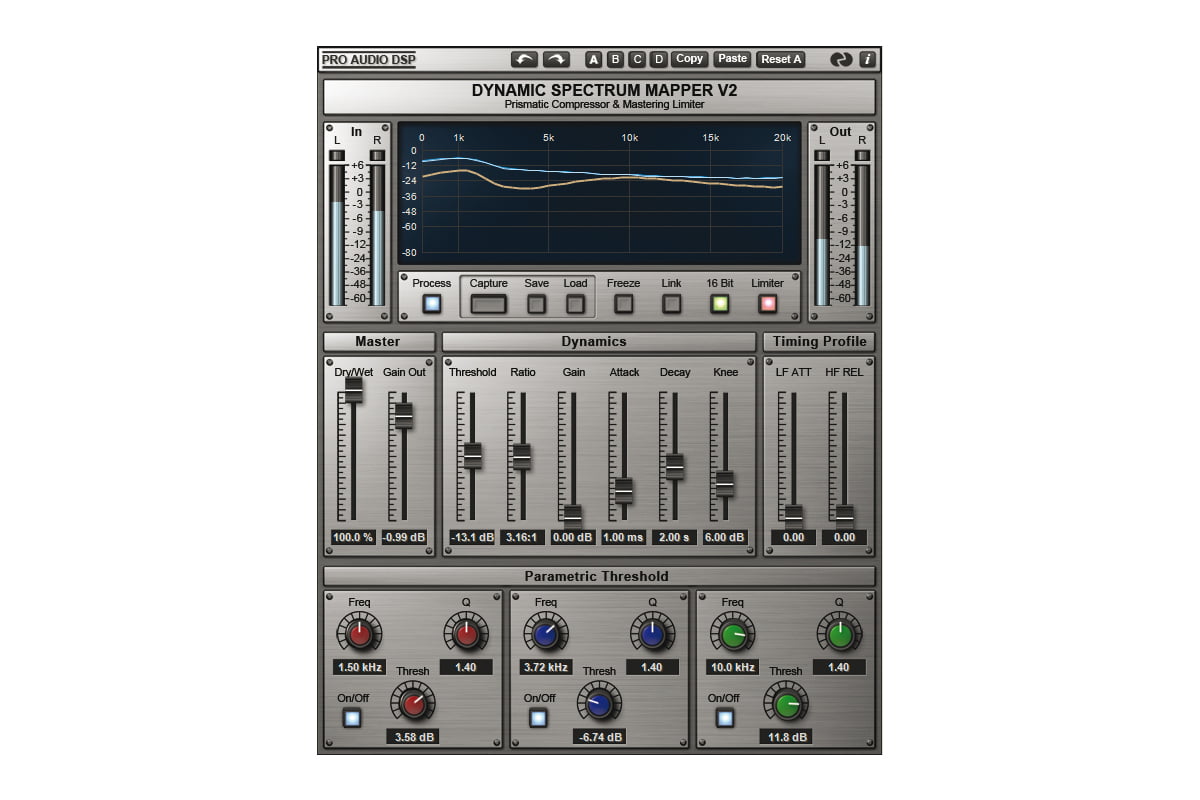Image resolution: width=1200 pixels, height=800 pixels.
Task: Click the blue band Thresh knob
Action: coord(599,702)
